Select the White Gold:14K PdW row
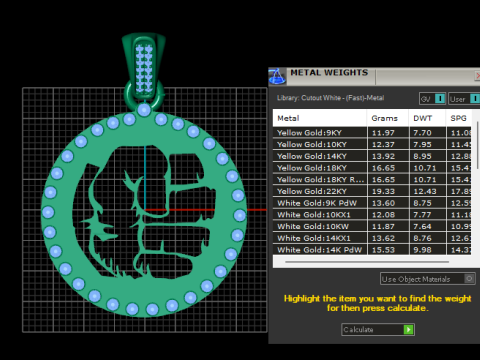This screenshot has width=480, height=360. tap(372, 250)
